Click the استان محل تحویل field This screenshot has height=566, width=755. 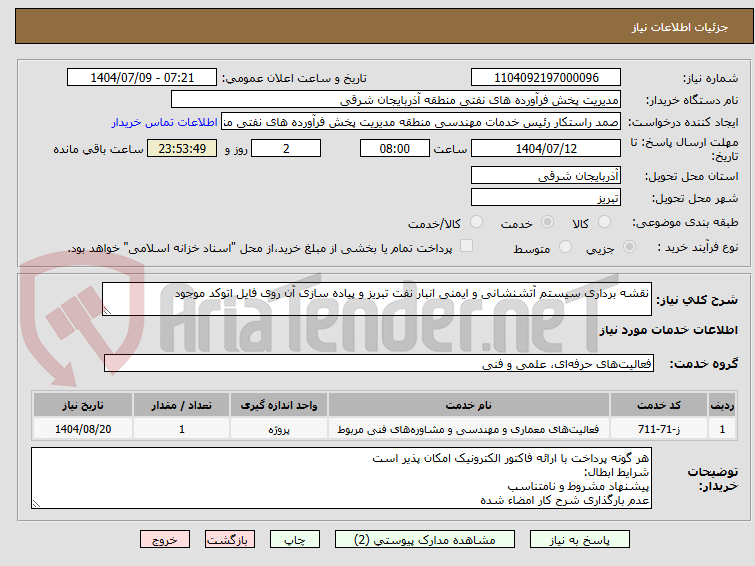546,175
